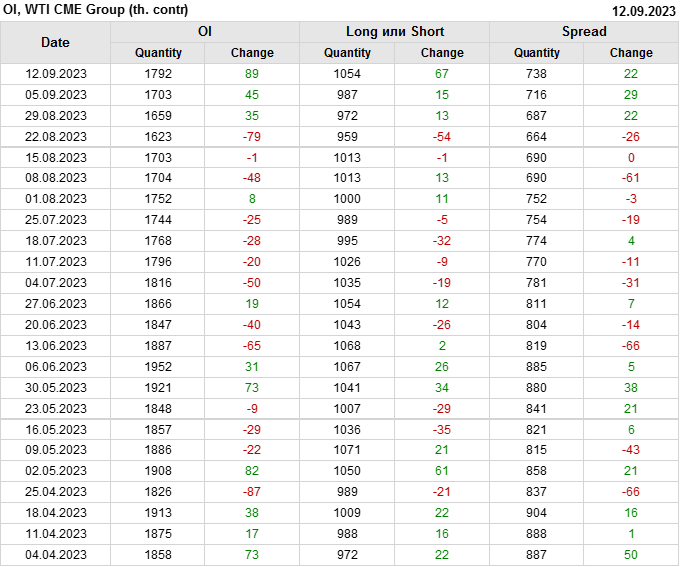680x567 pixels.
Task: Click the OI group header
Action: pos(204,31)
